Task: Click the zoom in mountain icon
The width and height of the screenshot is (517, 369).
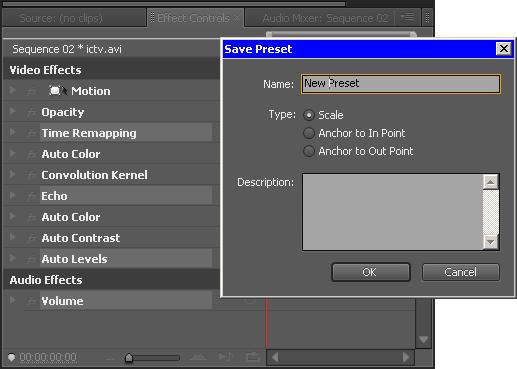Action: click(198, 357)
